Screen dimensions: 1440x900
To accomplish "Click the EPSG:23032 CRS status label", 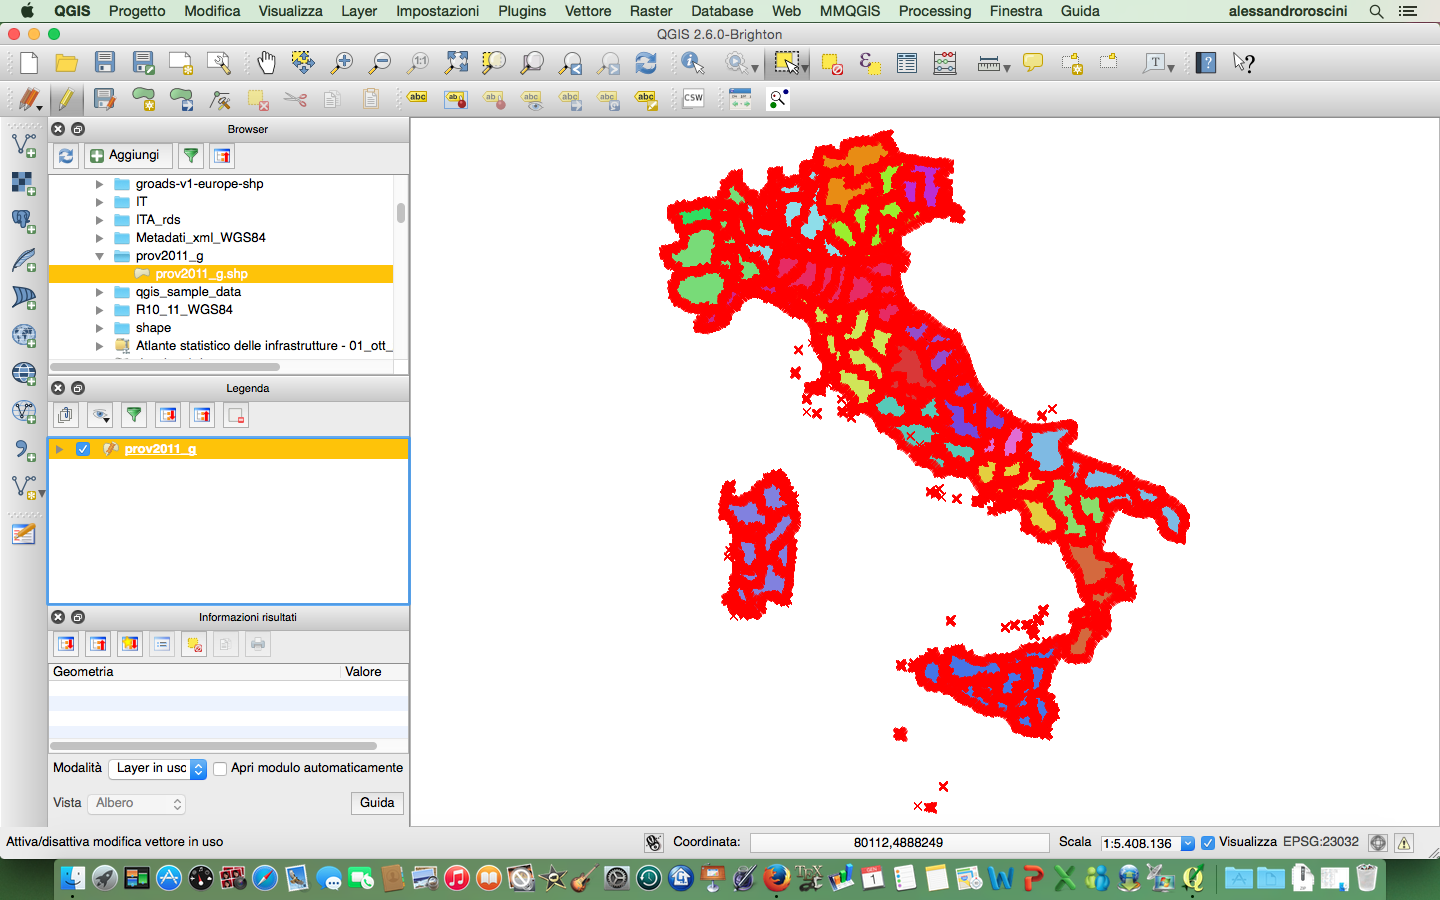I will tap(1321, 842).
